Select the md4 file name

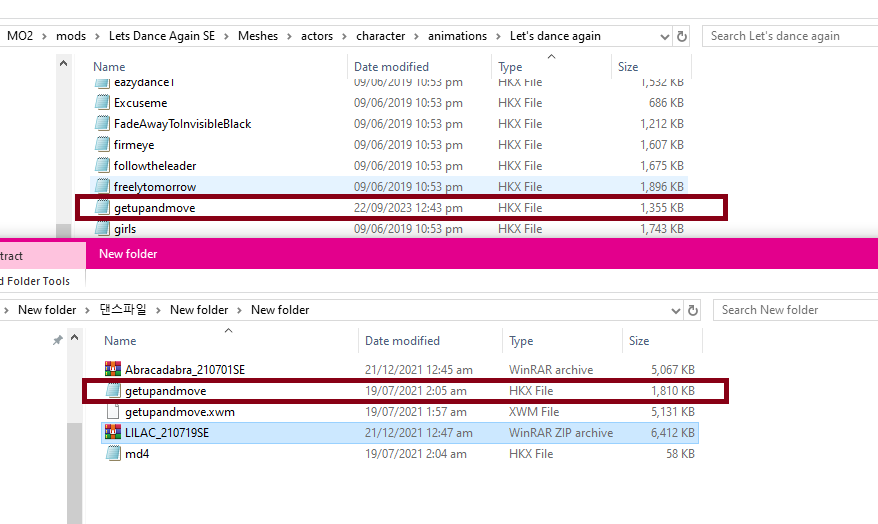(137, 453)
